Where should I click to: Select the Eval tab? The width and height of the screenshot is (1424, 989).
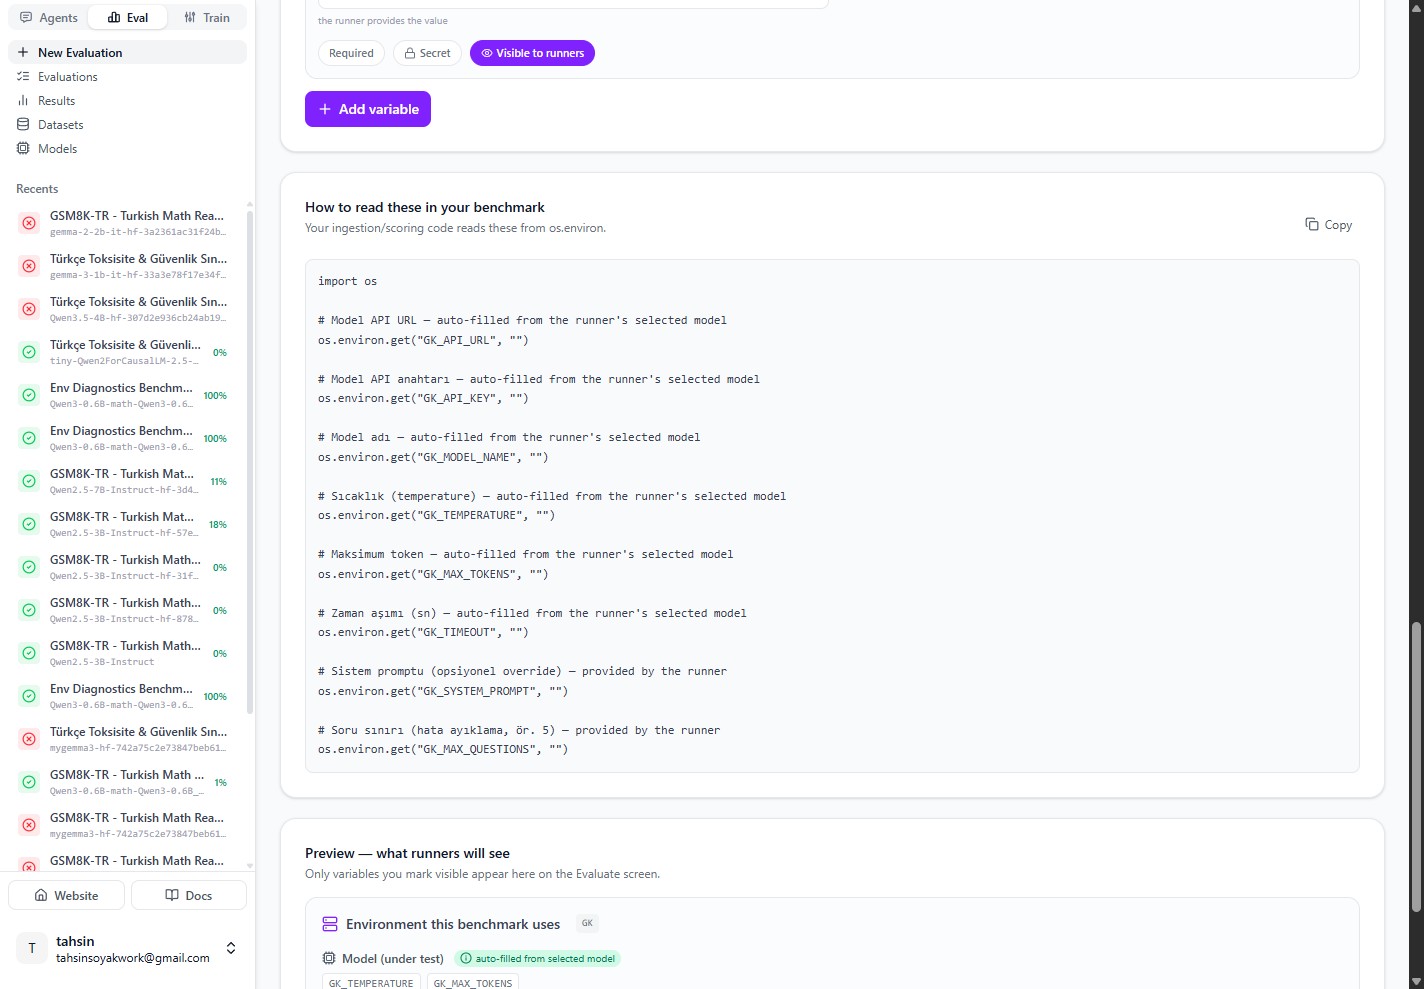[128, 18]
